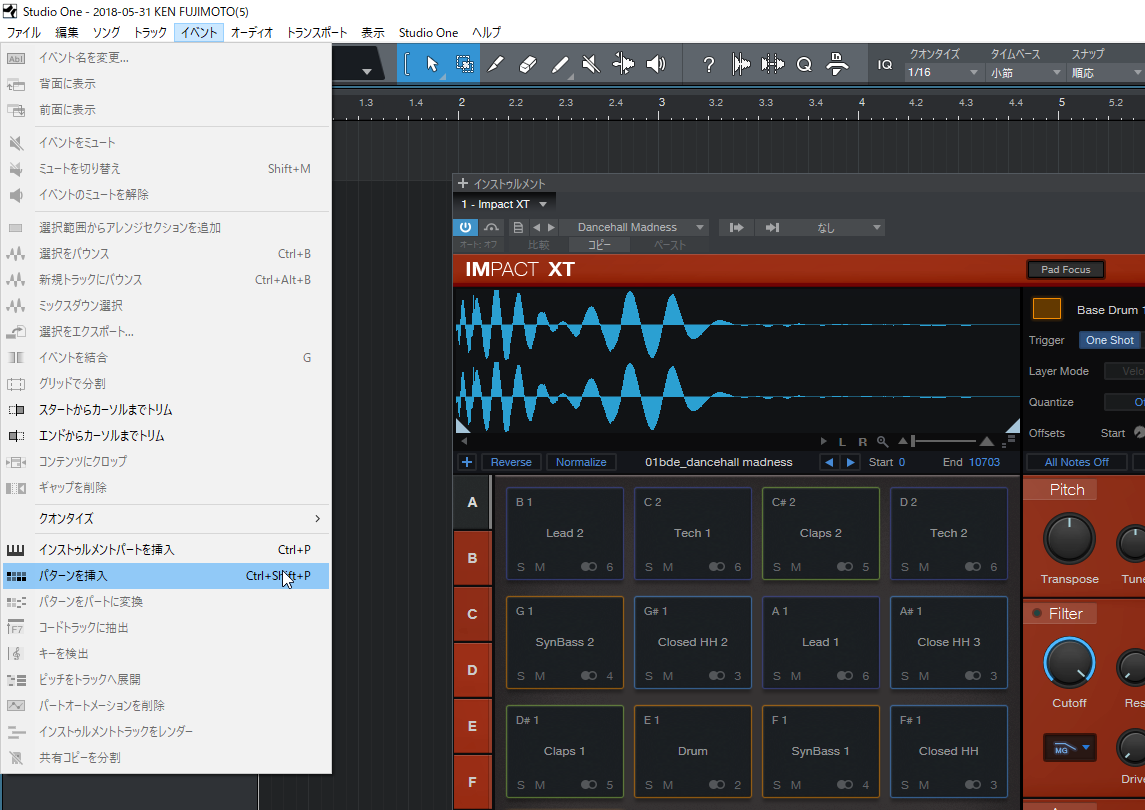Open the Studio One menu
Viewport: 1145px width, 810px height.
pyautogui.click(x=429, y=32)
